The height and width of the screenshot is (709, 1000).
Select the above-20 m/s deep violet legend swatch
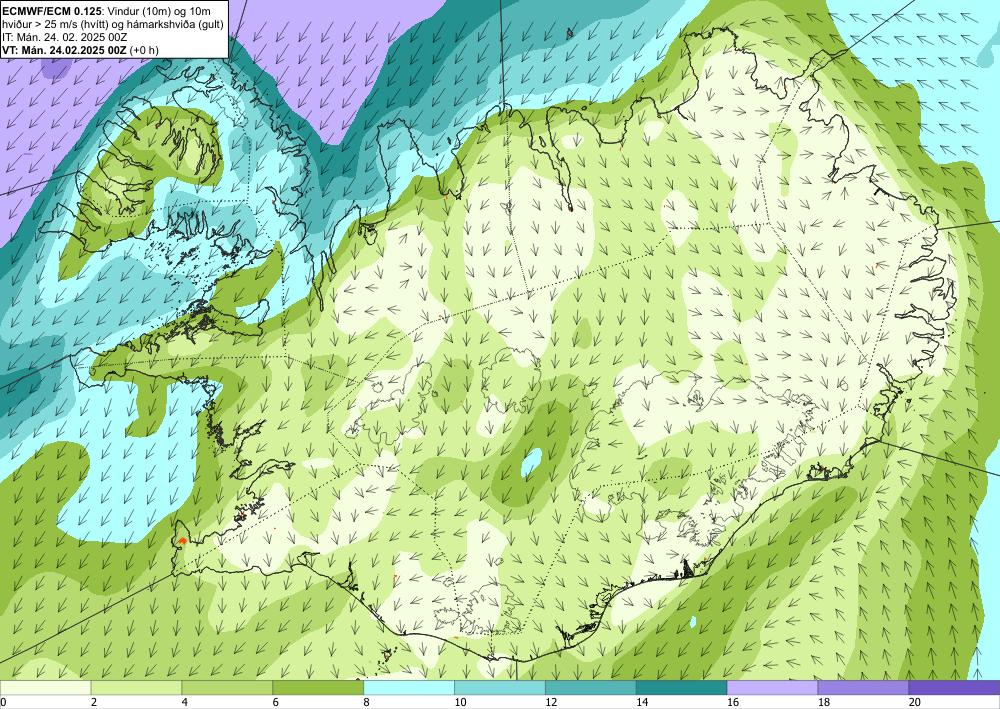click(x=955, y=687)
